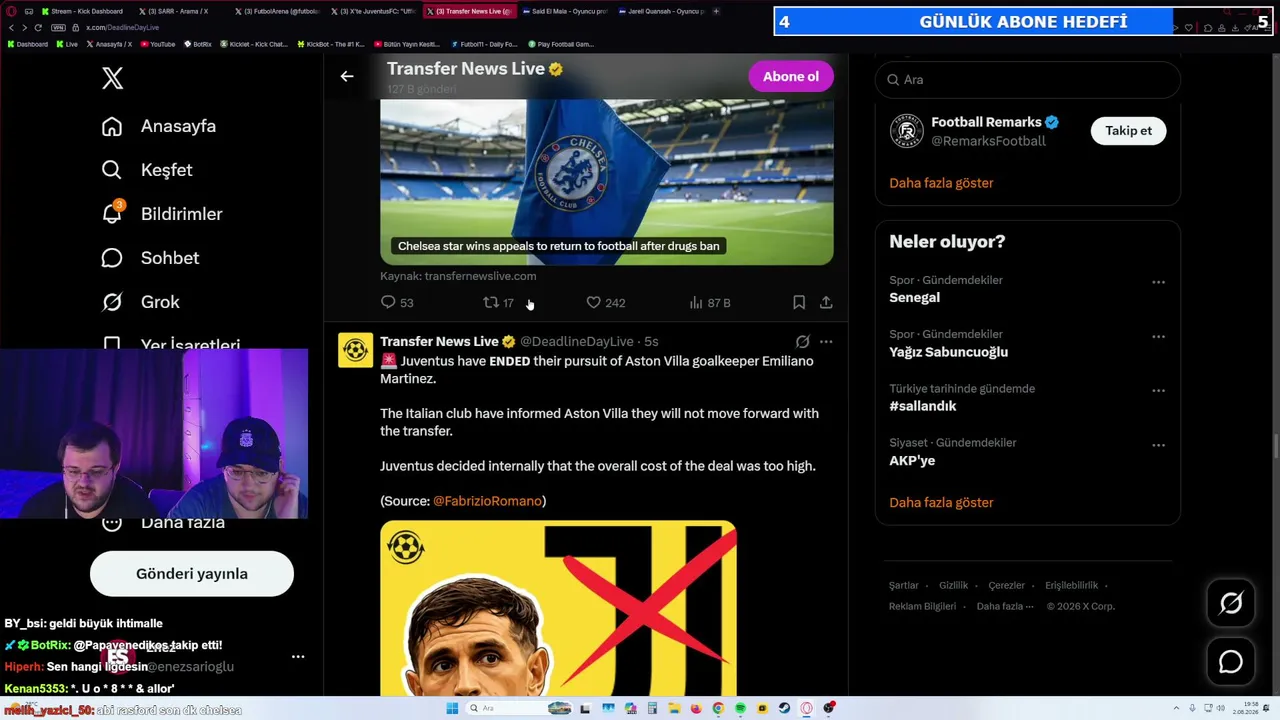Open the Juventus post avatar
1280x720 pixels.
coord(355,350)
